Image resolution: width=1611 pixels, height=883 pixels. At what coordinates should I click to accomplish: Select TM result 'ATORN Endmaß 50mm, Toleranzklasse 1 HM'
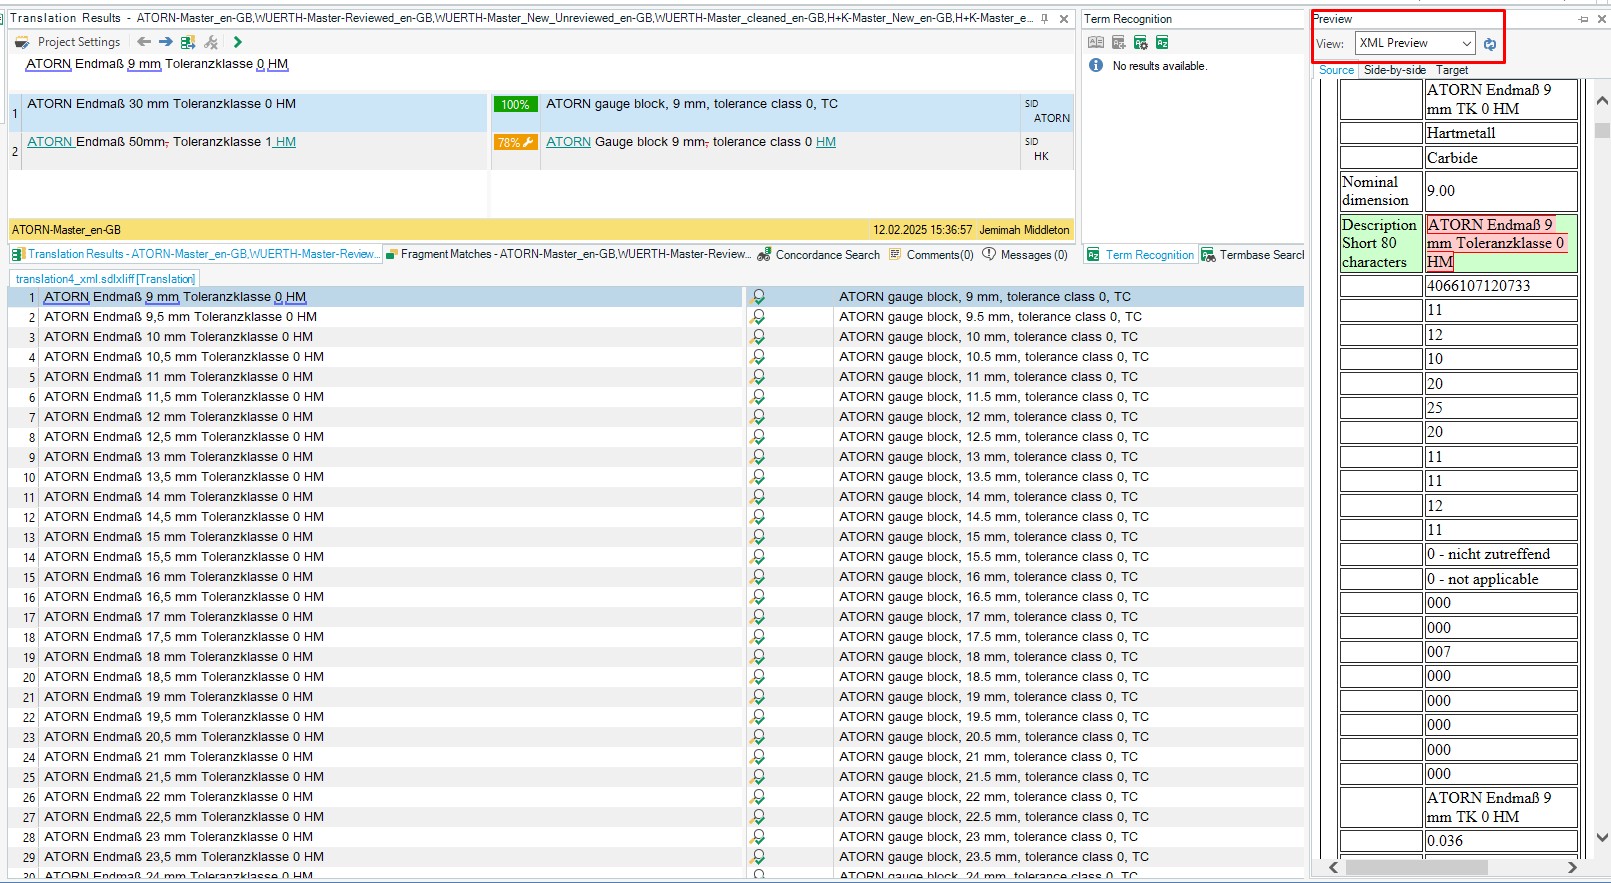[x=161, y=142]
